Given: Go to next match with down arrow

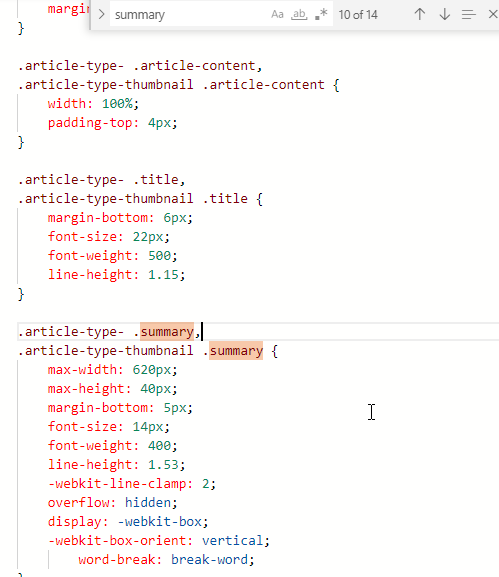Looking at the screenshot, I should [445, 15].
